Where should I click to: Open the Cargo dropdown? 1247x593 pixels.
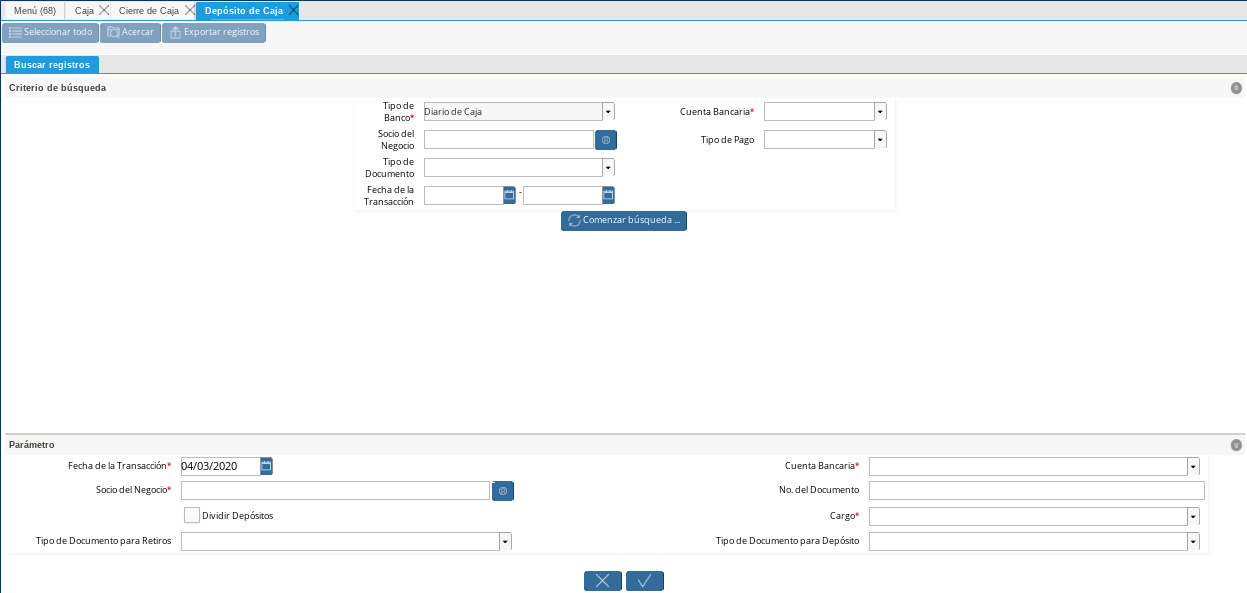point(1193,516)
